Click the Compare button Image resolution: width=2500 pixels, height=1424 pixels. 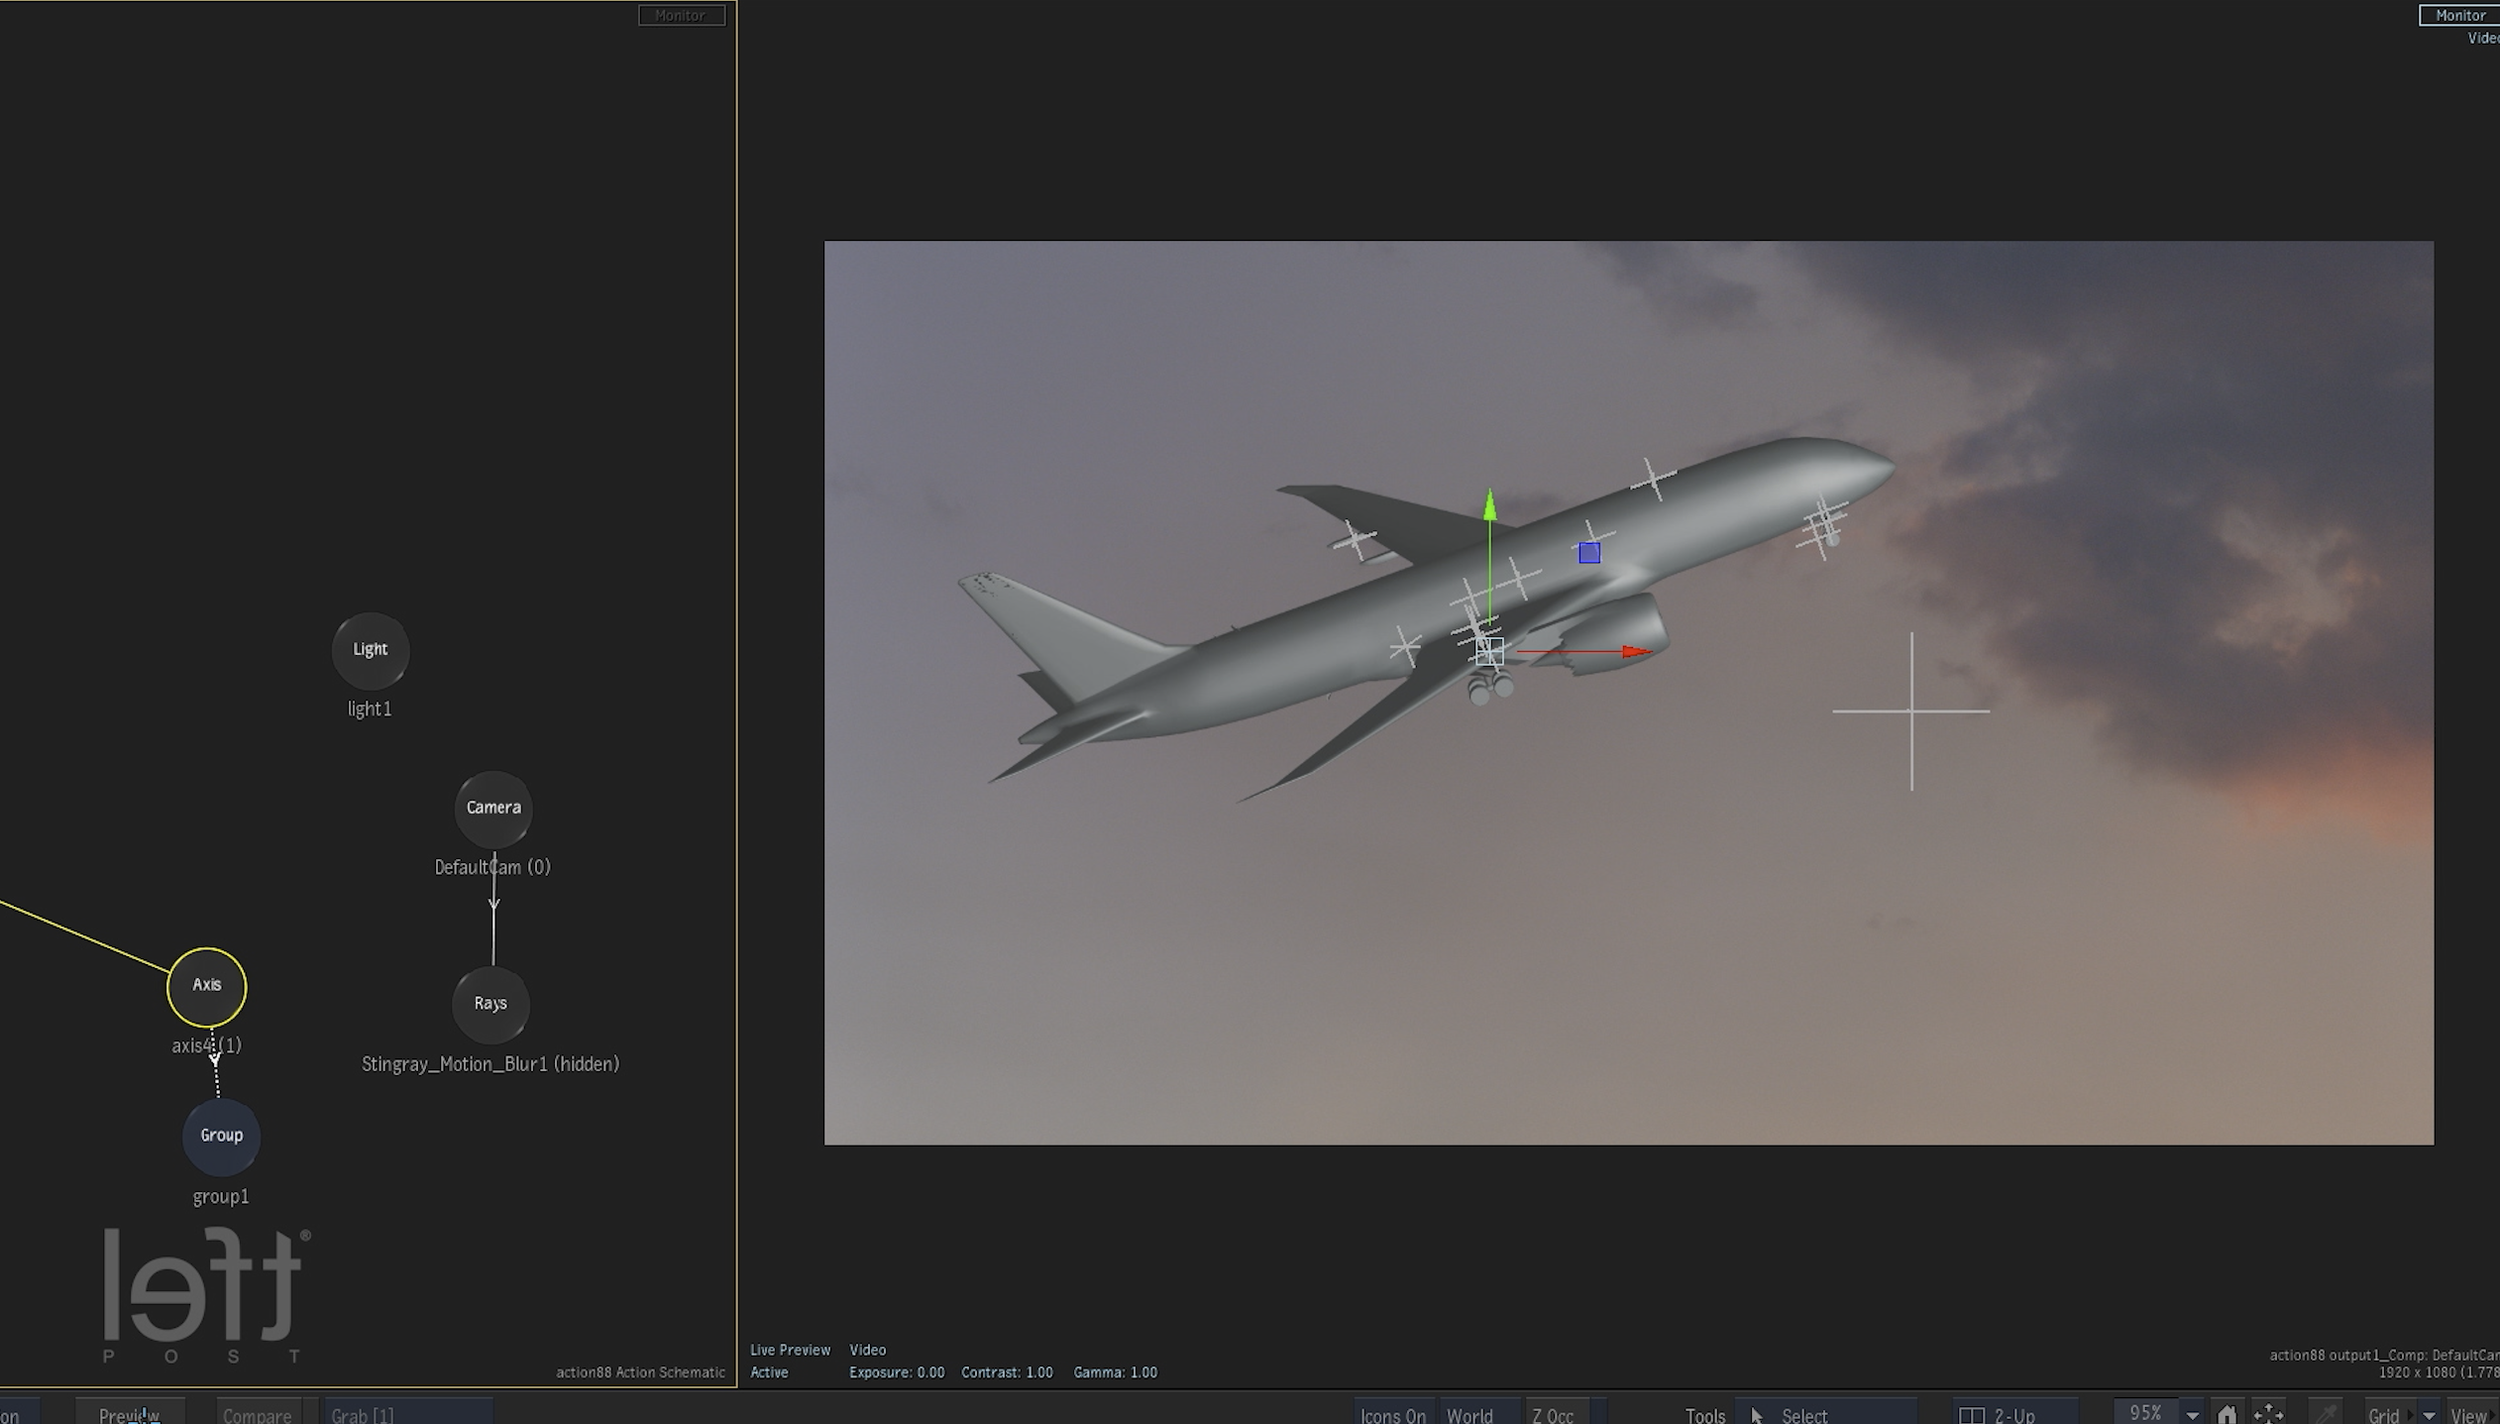[257, 1415]
